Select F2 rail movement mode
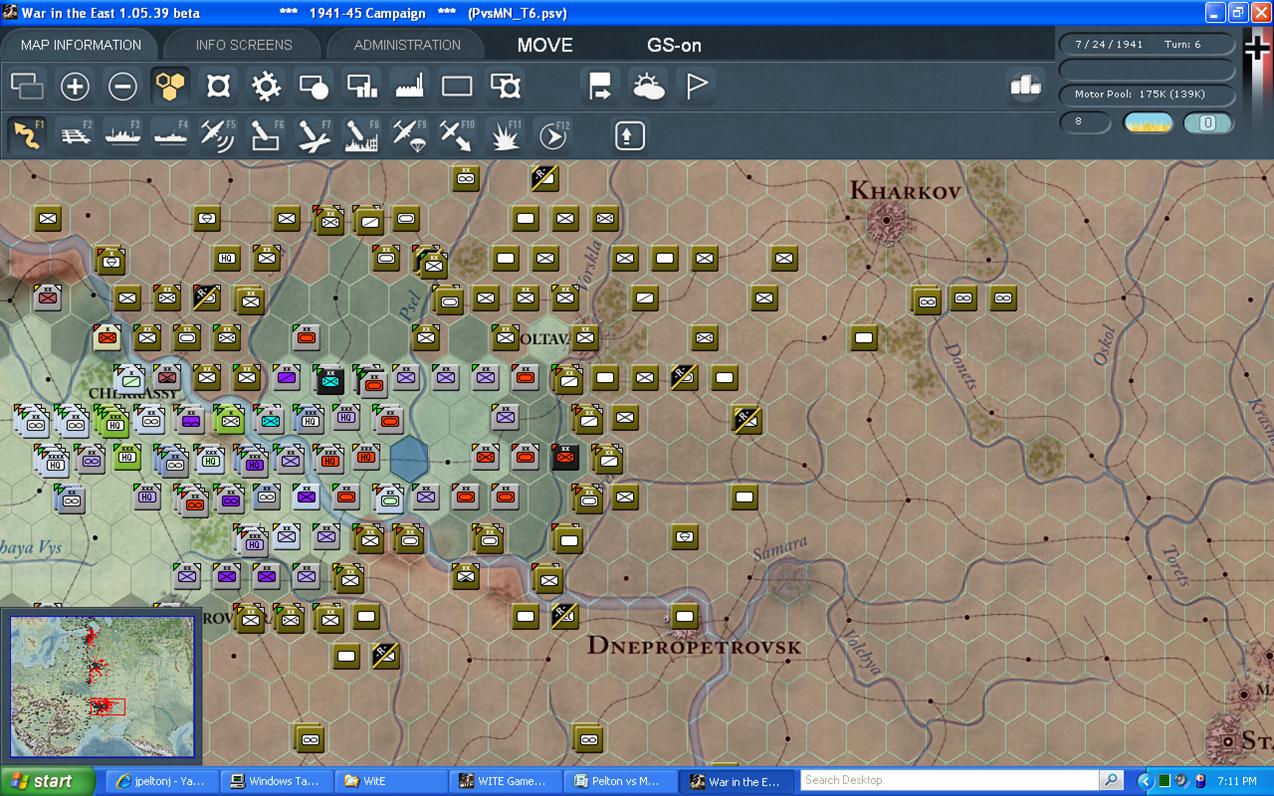This screenshot has width=1274, height=796. pyautogui.click(x=75, y=135)
